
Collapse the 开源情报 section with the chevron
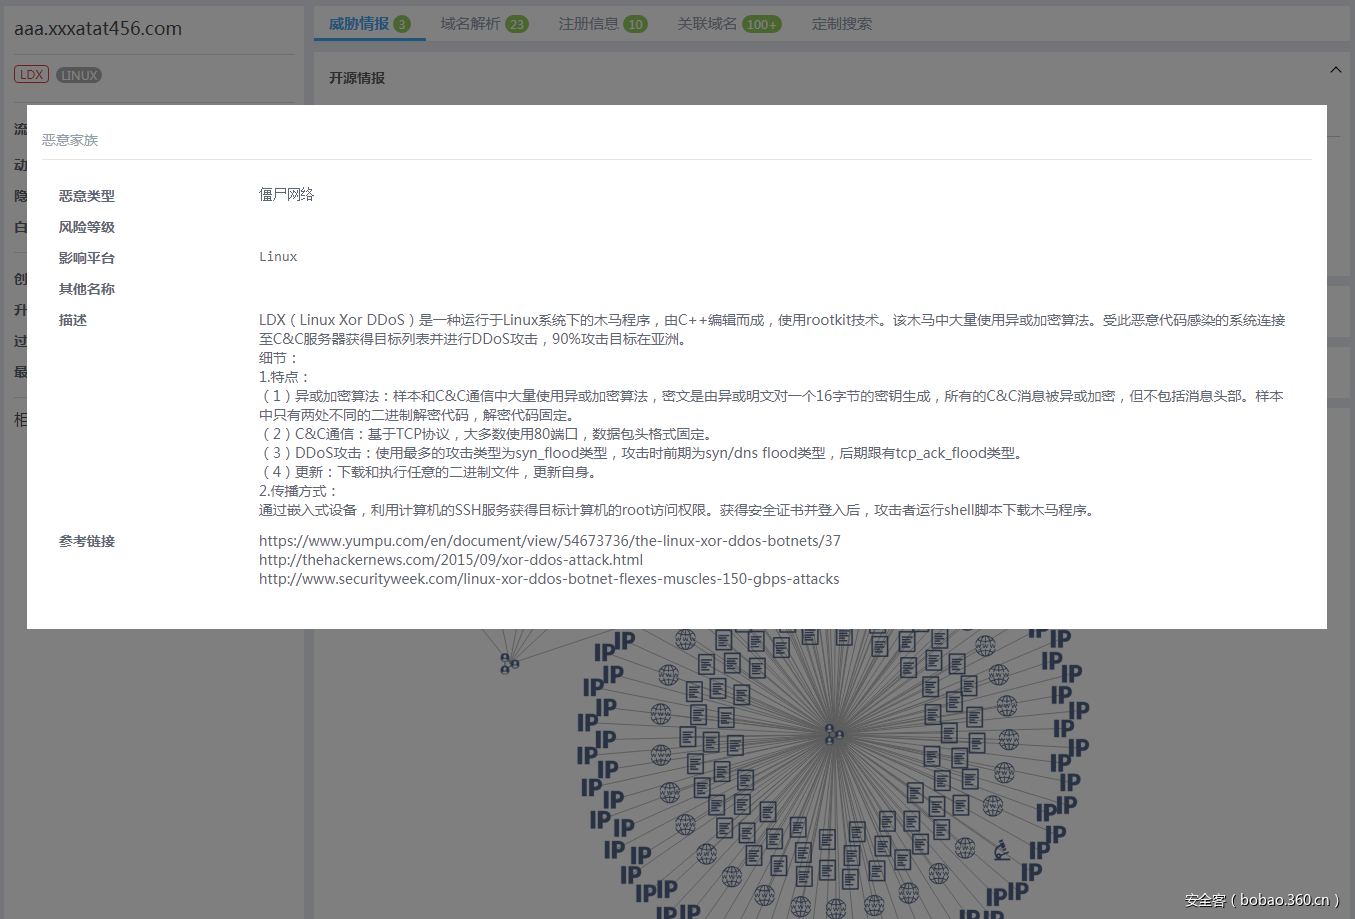tap(1336, 70)
